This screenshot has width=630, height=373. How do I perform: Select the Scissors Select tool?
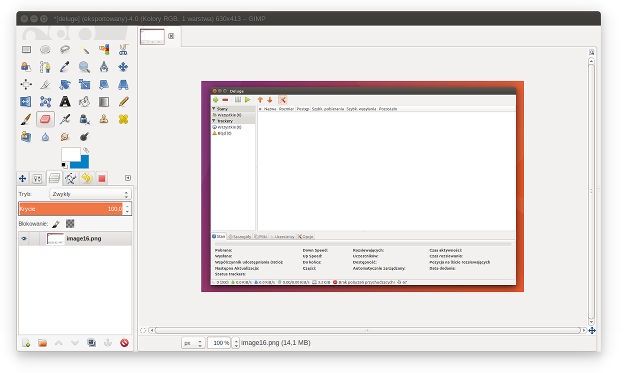click(x=123, y=49)
